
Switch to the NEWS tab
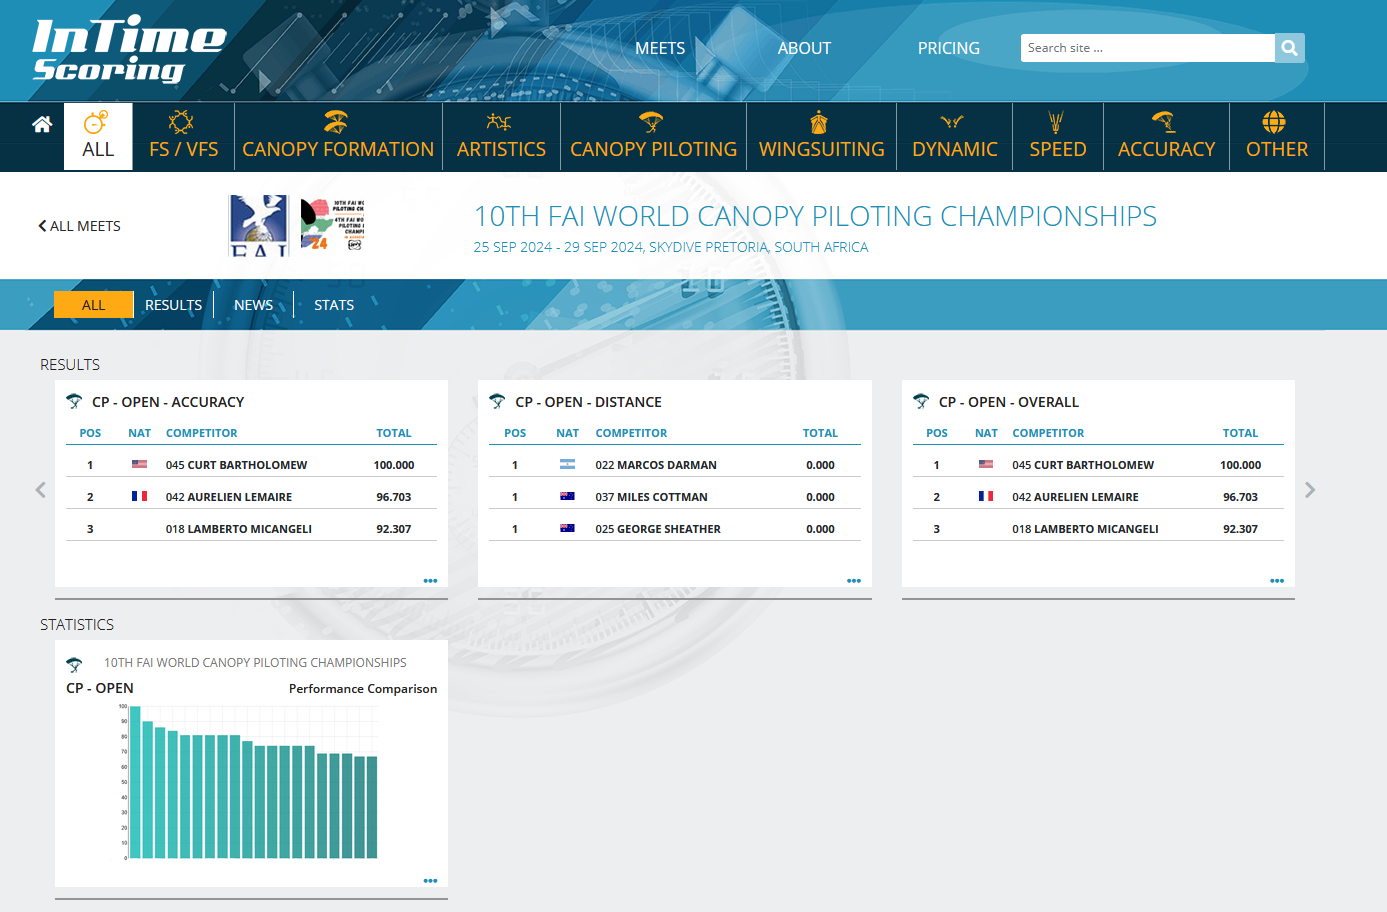(x=253, y=305)
